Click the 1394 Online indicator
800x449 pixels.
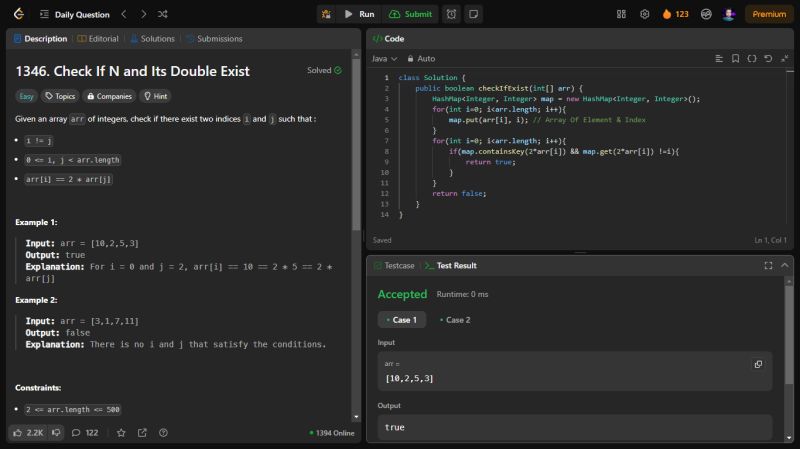click(x=332, y=433)
